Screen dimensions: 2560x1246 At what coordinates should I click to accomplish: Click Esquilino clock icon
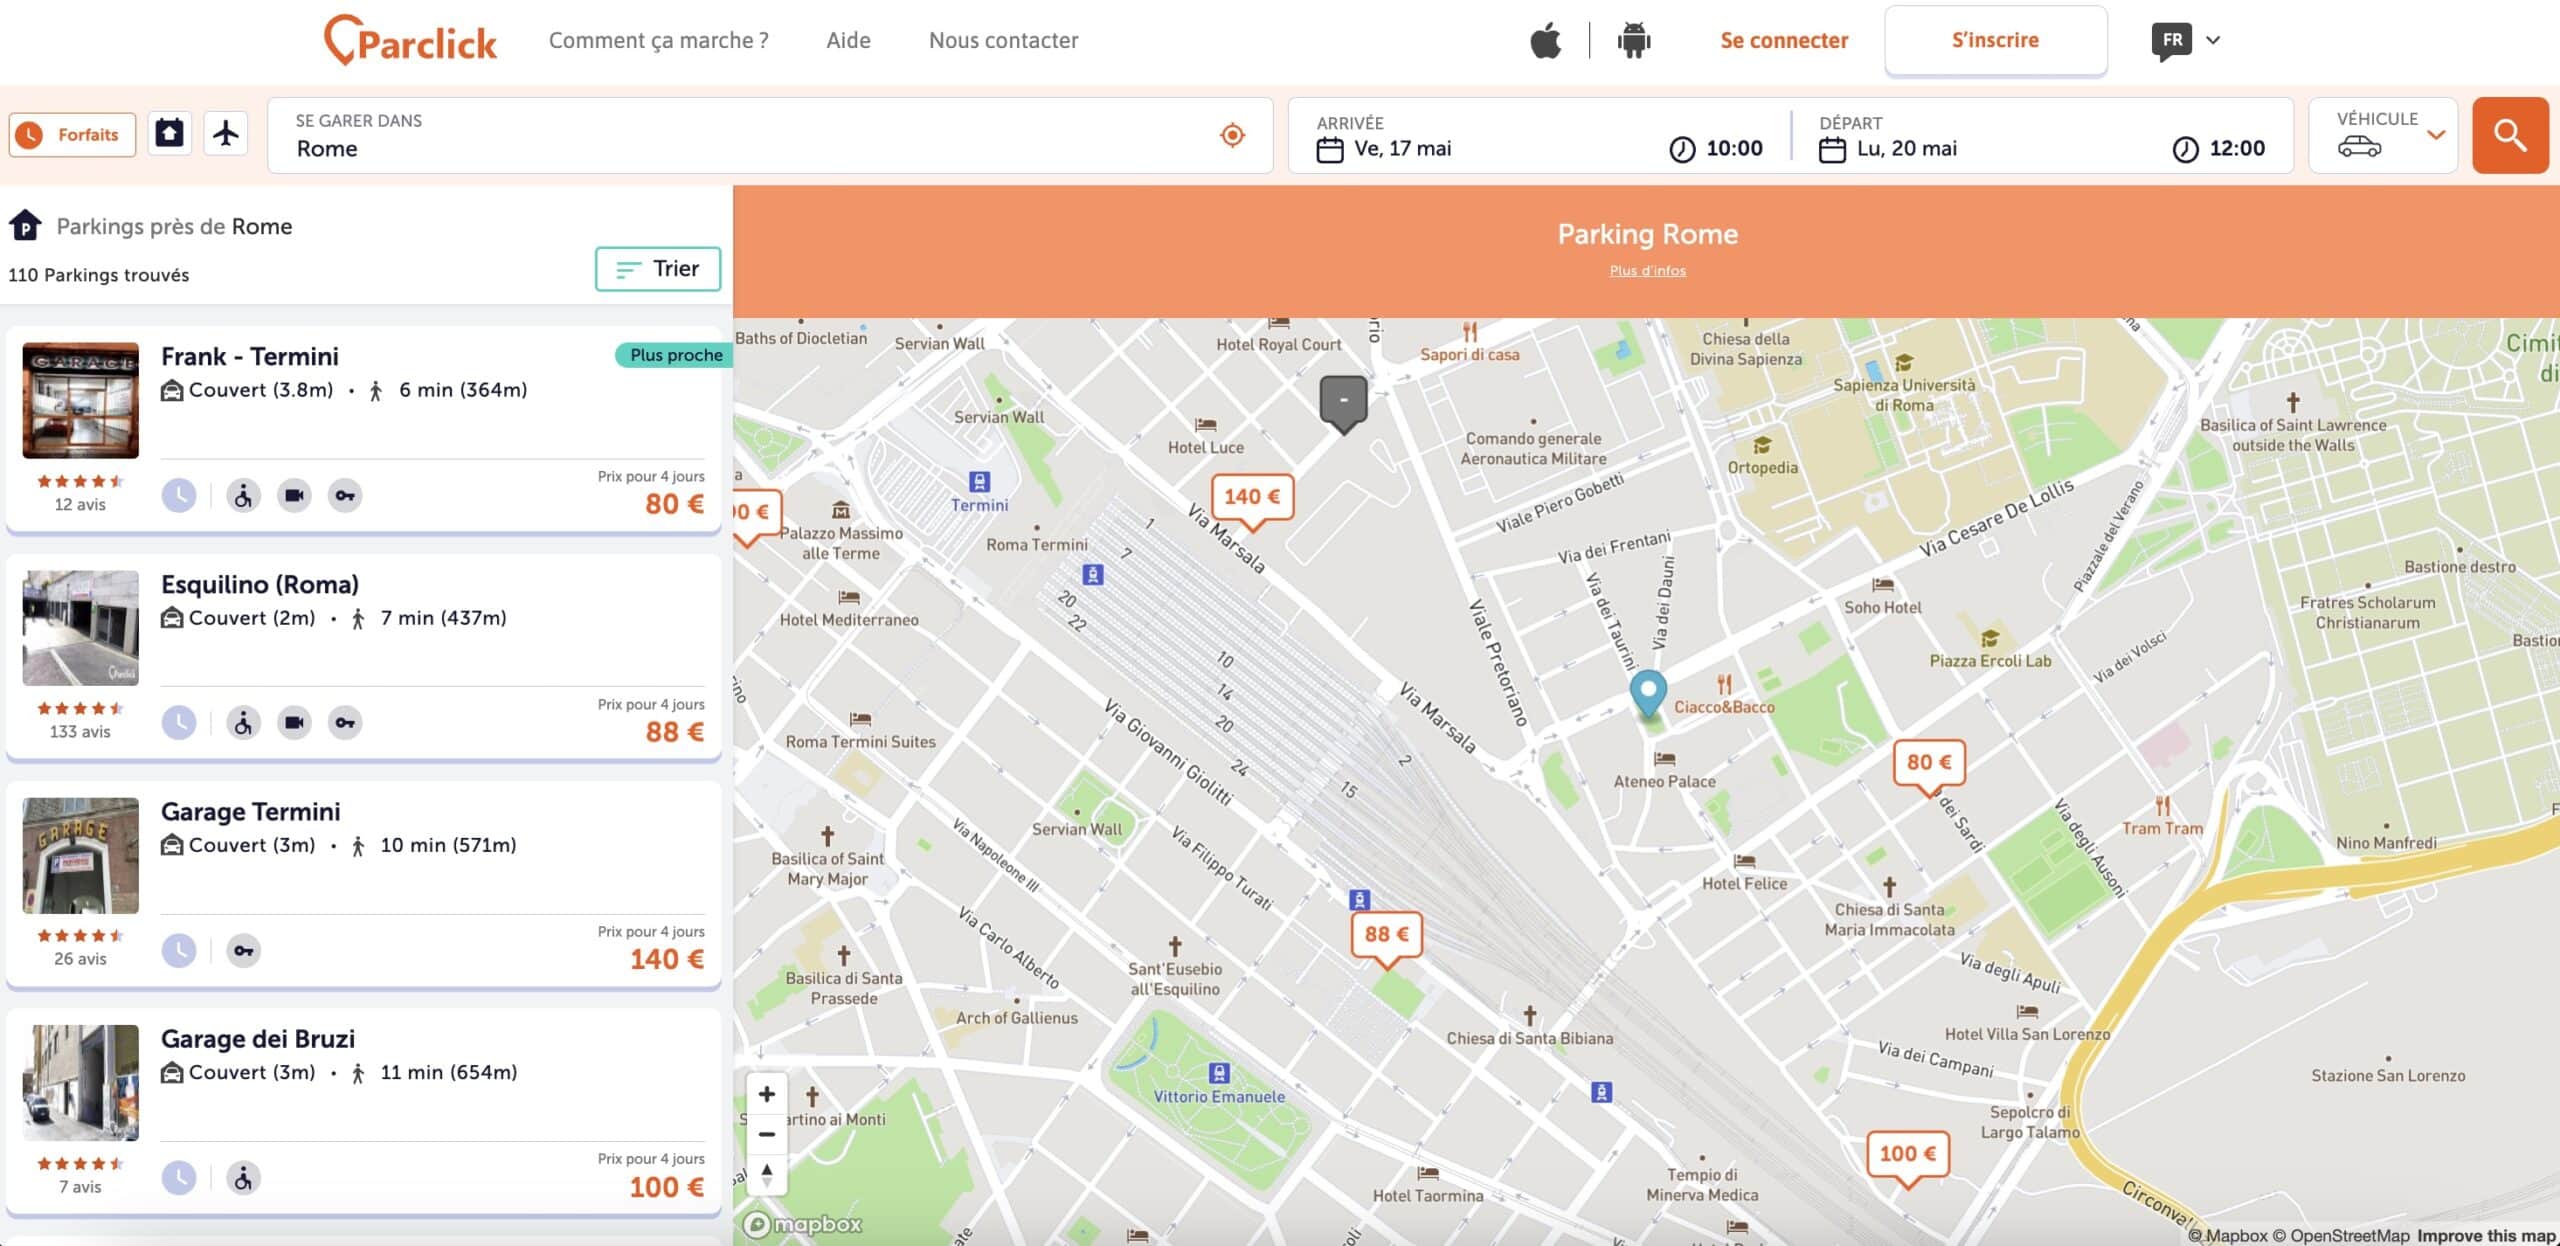click(179, 723)
